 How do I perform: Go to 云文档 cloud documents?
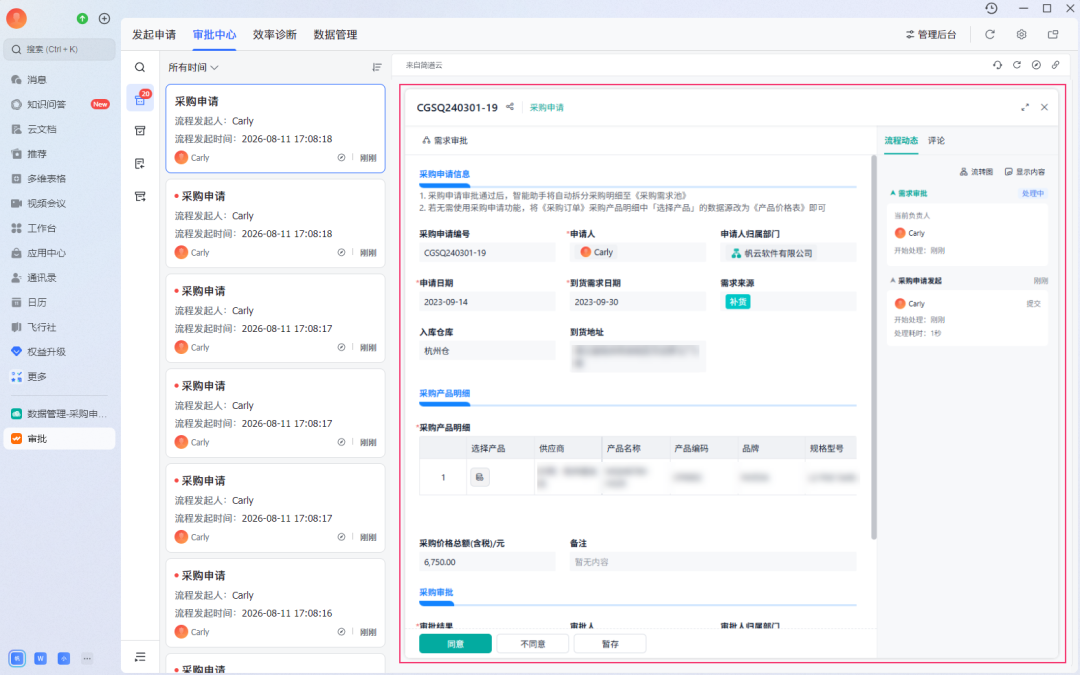59,129
